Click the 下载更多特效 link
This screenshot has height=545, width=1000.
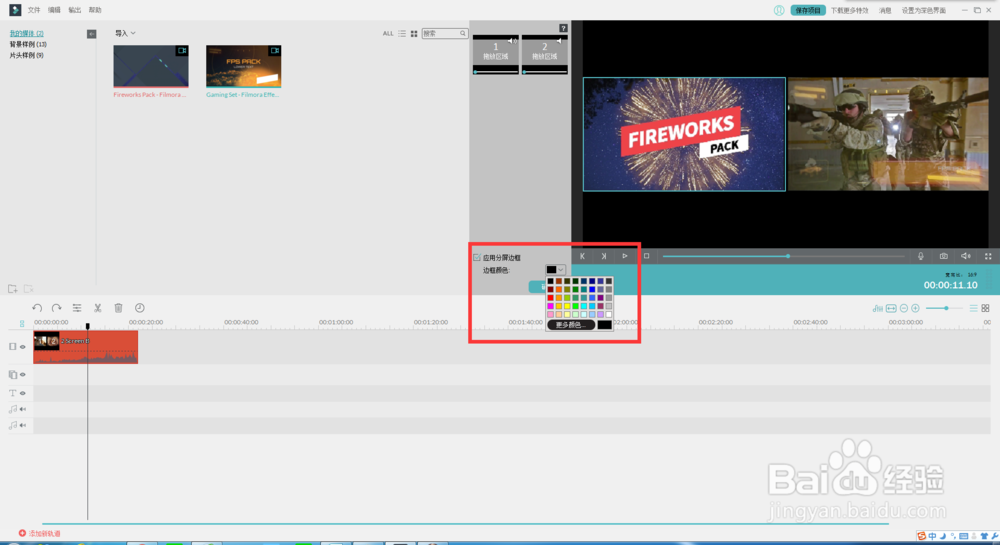[849, 10]
